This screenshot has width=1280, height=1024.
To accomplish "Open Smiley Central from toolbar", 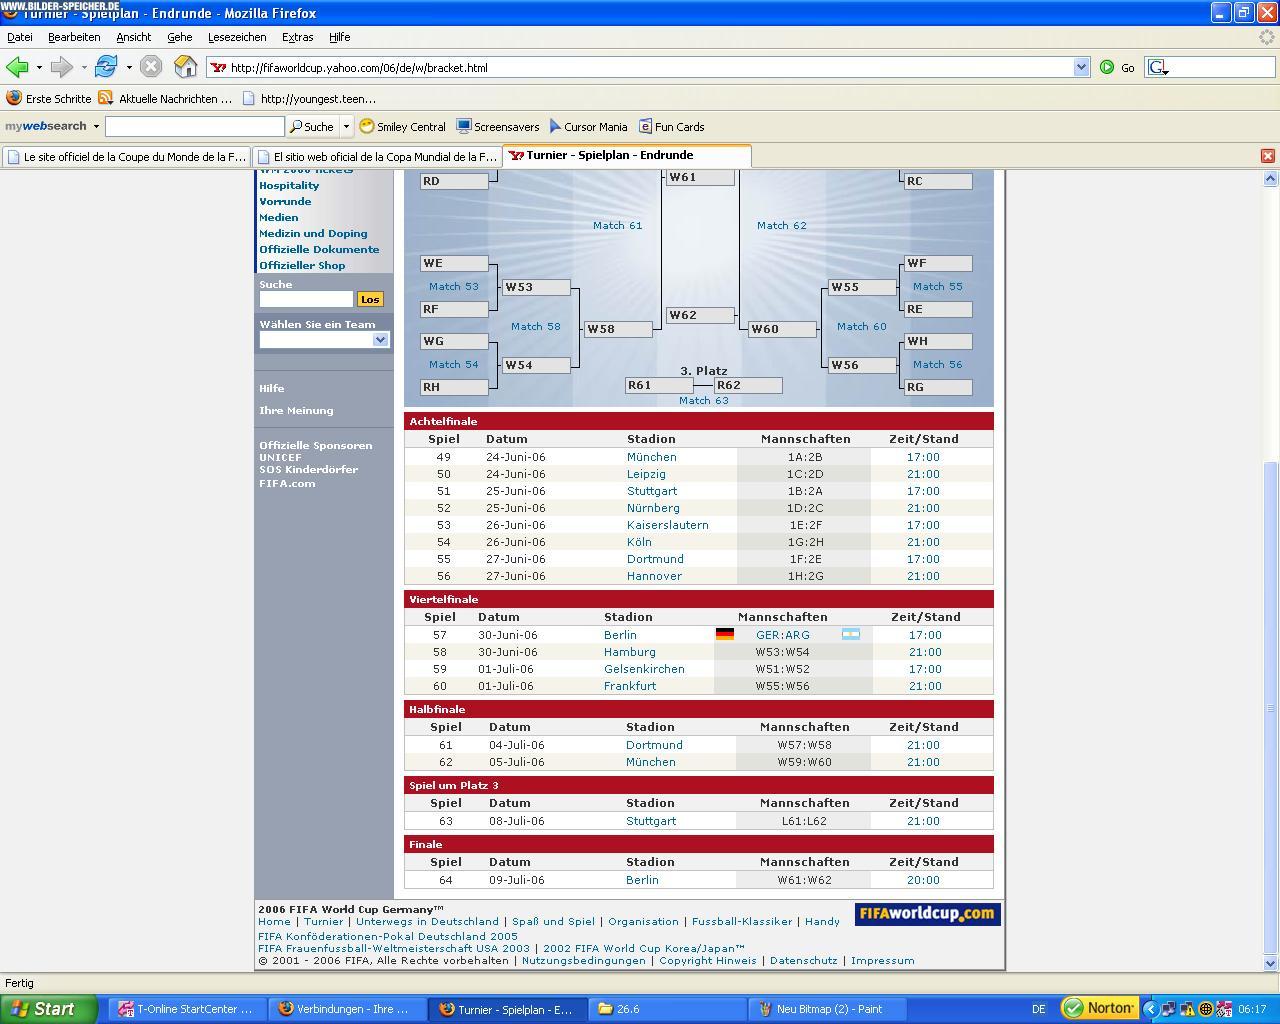I will click(x=402, y=127).
